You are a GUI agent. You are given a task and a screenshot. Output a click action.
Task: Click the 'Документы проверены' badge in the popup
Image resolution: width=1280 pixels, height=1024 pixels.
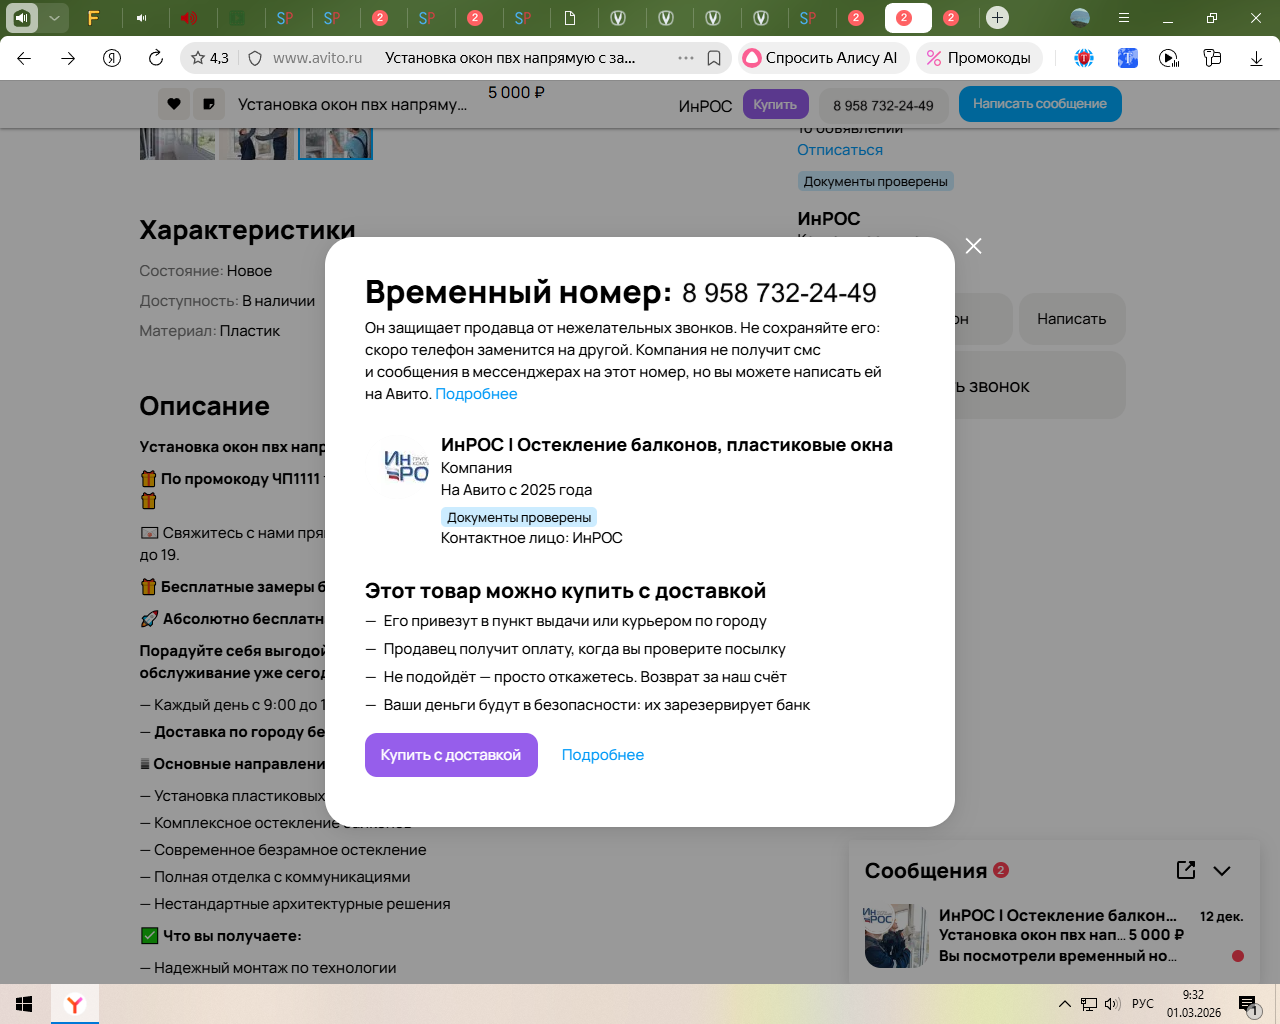(519, 517)
